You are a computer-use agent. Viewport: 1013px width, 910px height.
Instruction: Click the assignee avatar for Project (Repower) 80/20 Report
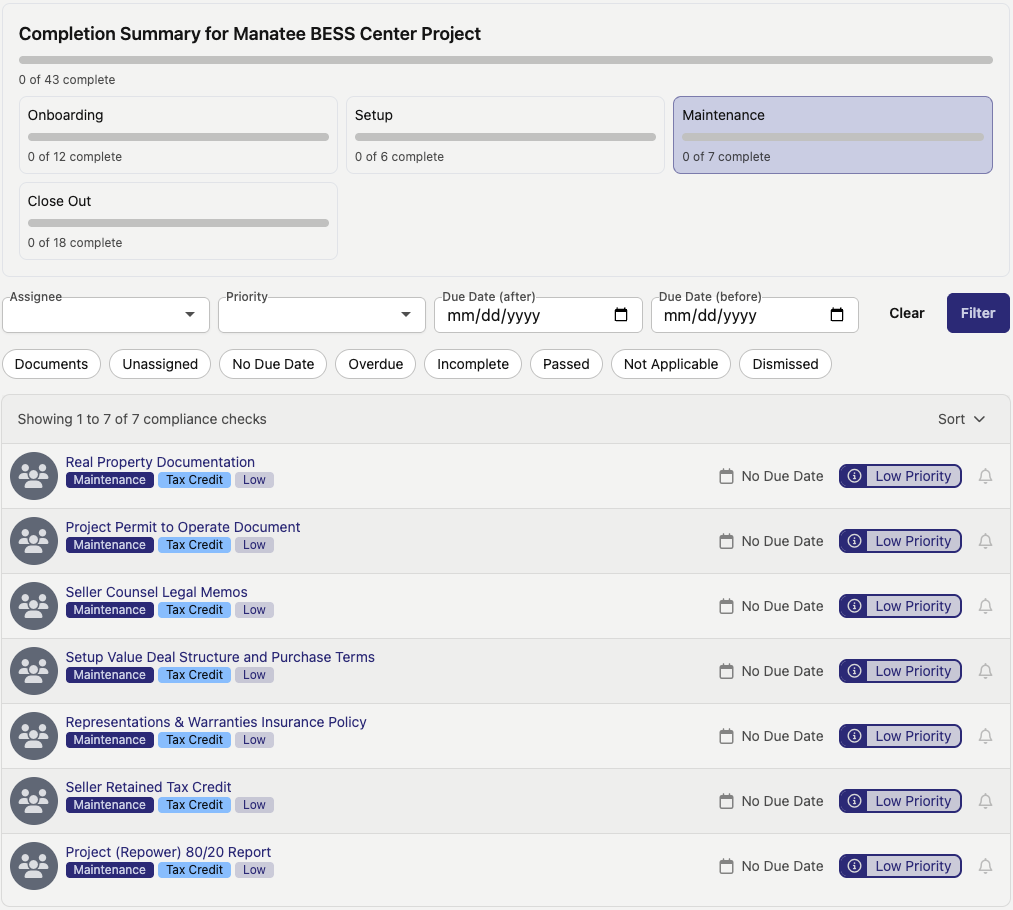point(34,866)
